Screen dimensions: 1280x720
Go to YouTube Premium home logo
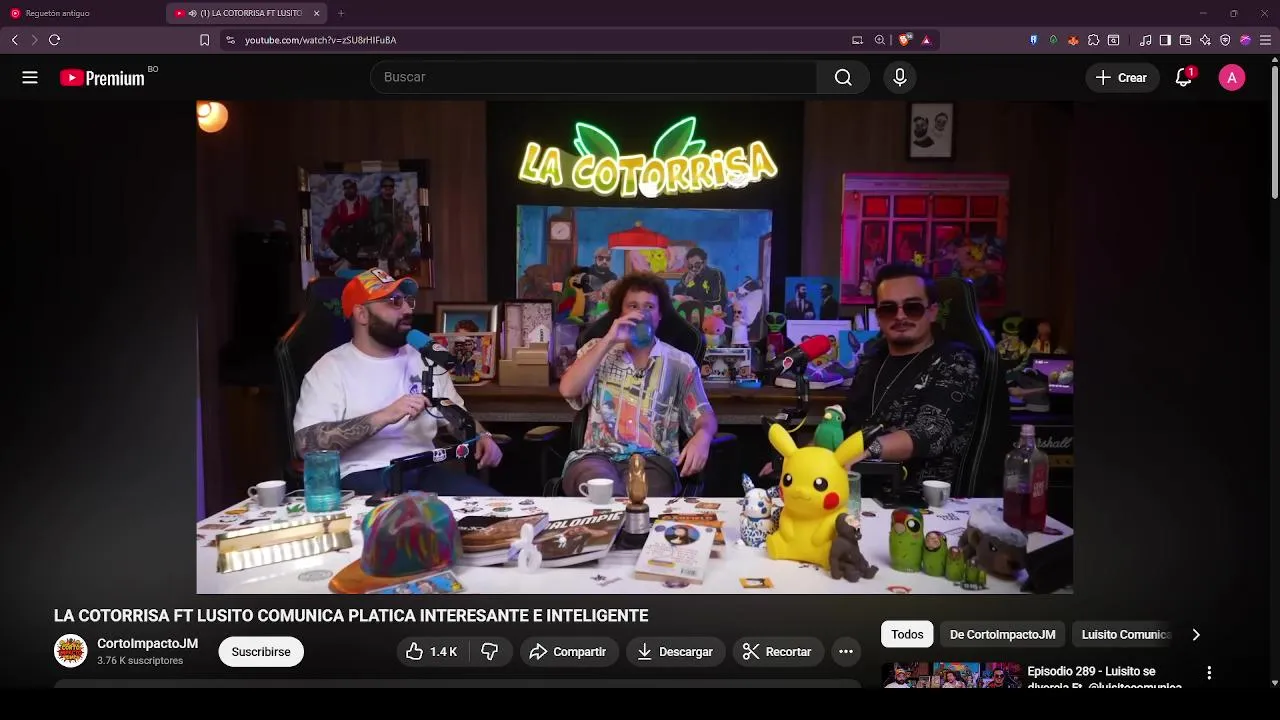(102, 78)
